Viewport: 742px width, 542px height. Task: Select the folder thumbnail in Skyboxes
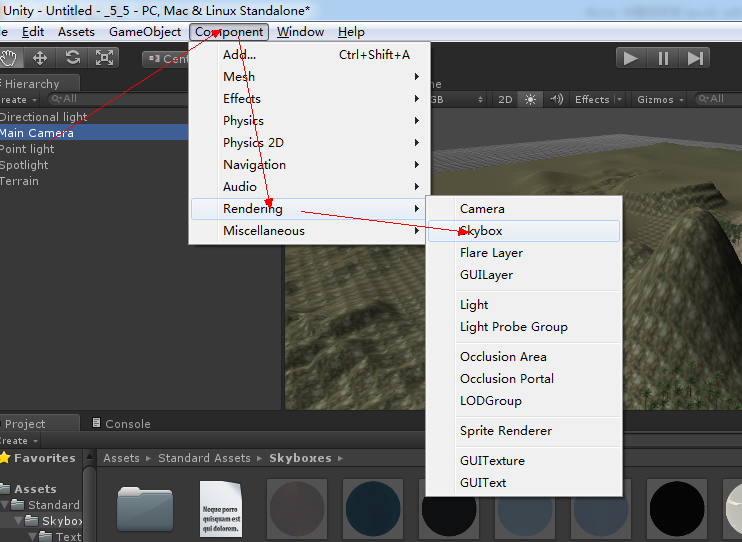click(145, 509)
